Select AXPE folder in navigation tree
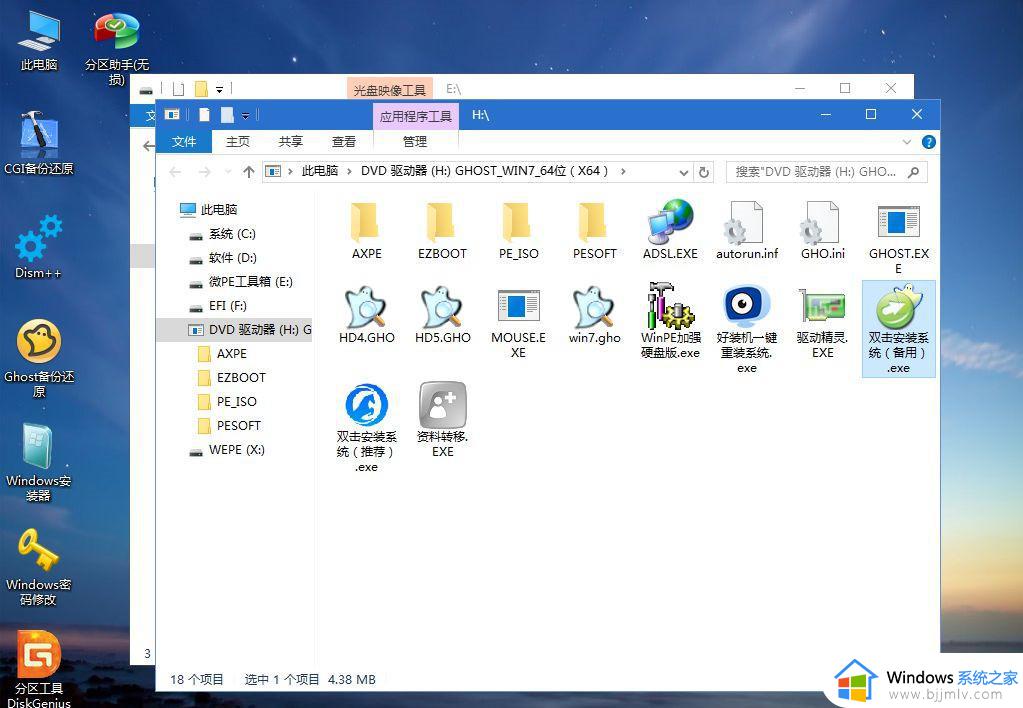The height and width of the screenshot is (708, 1023). tap(222, 354)
